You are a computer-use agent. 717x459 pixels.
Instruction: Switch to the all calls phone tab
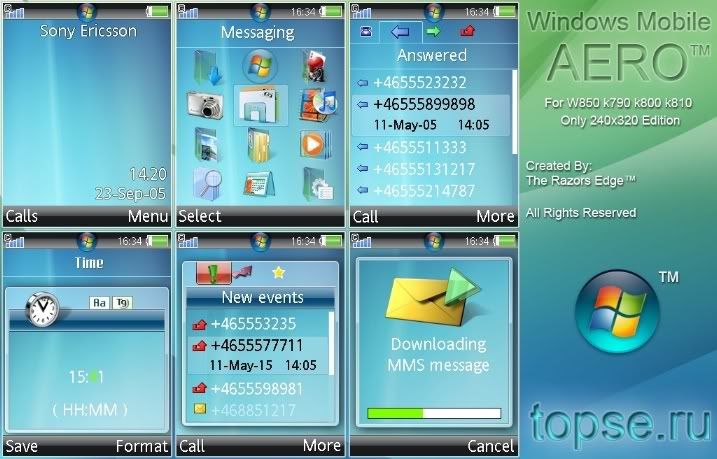pos(365,32)
